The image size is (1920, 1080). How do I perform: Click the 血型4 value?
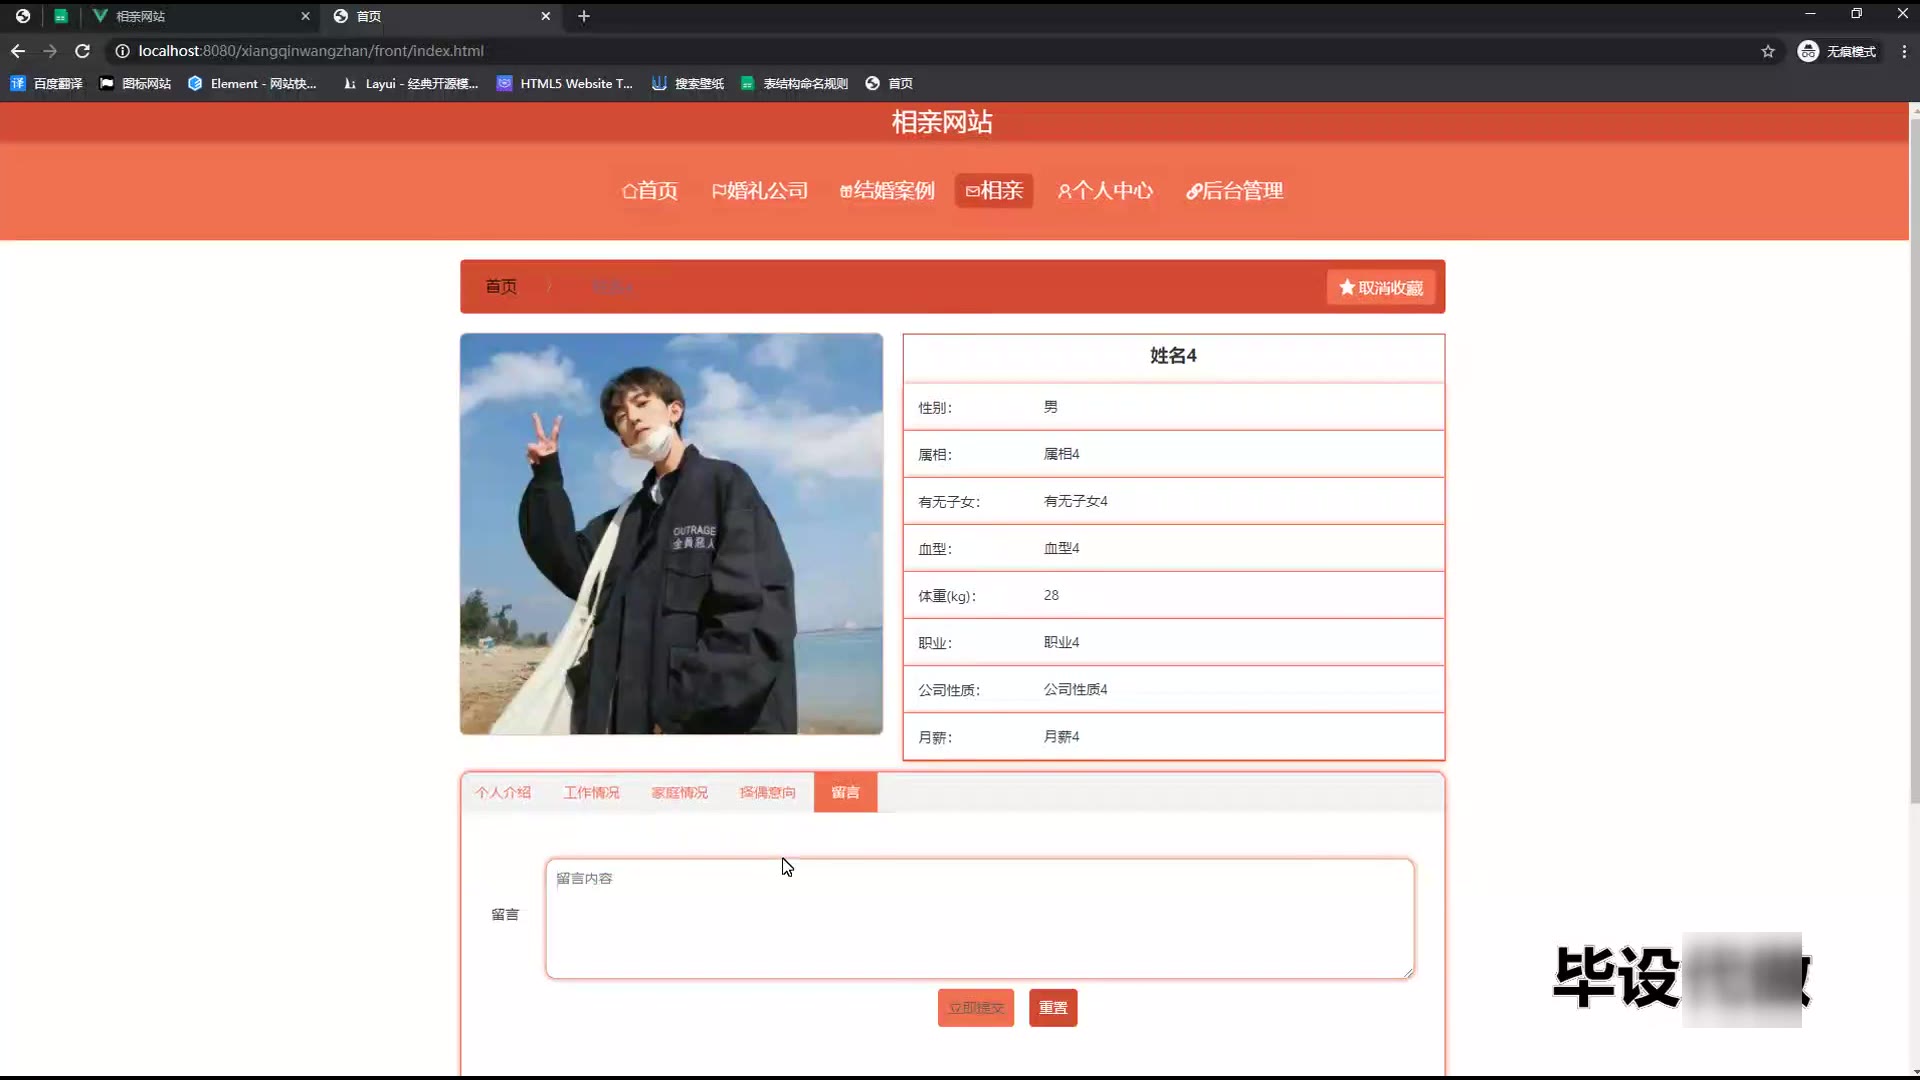point(1061,548)
